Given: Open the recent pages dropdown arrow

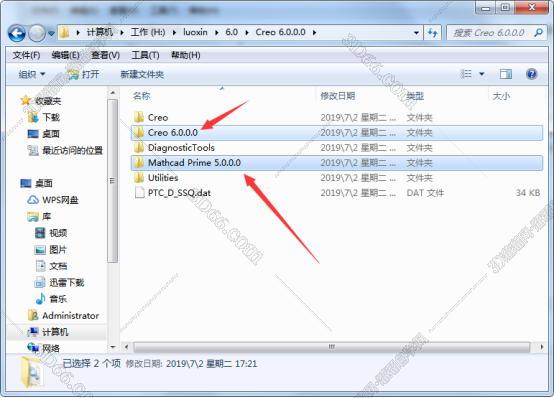Looking at the screenshot, I should pos(52,33).
